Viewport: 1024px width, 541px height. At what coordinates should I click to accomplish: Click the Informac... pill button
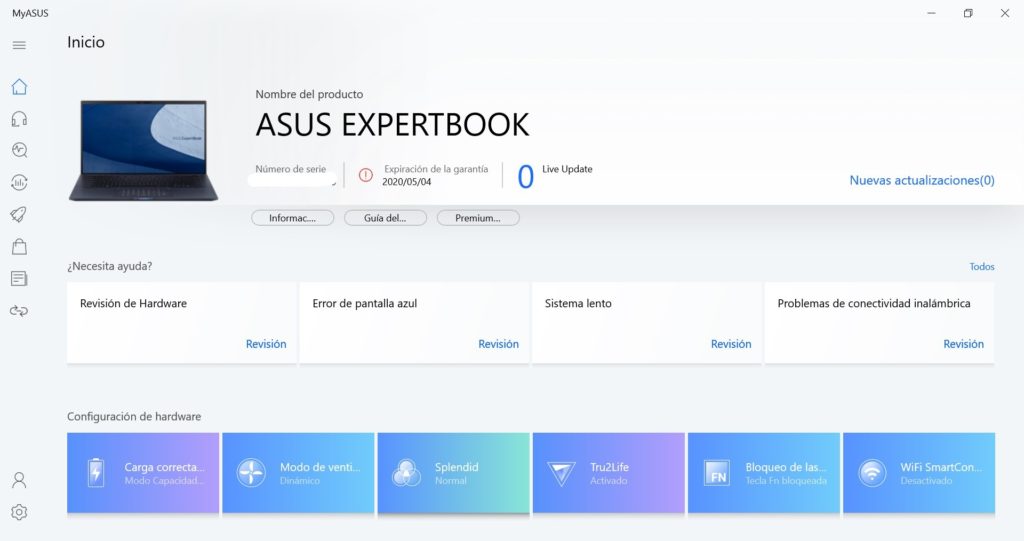(292, 218)
